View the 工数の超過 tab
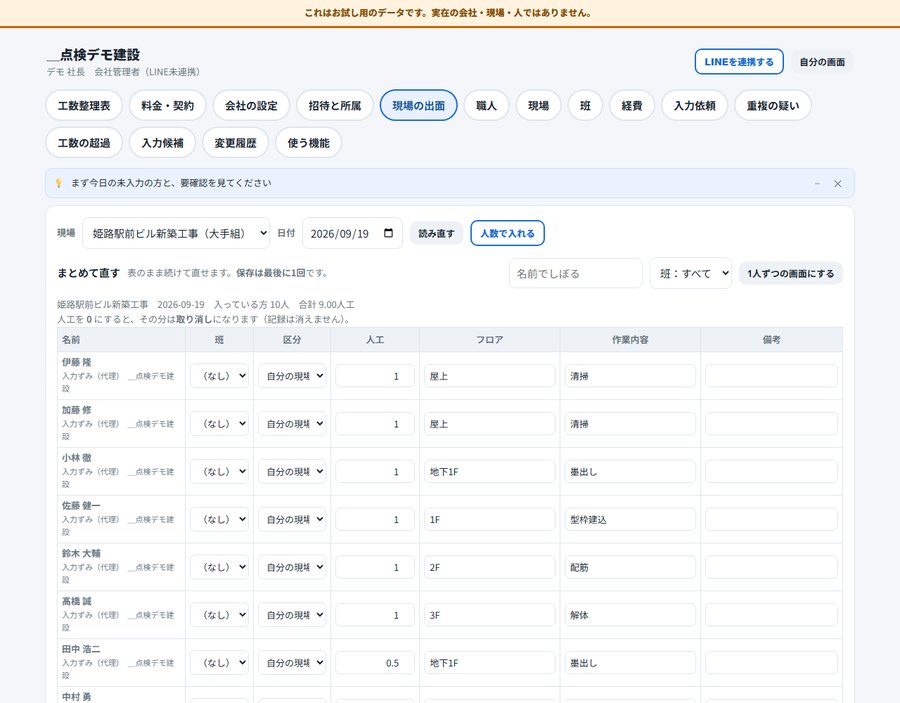The image size is (900, 703). coord(84,143)
